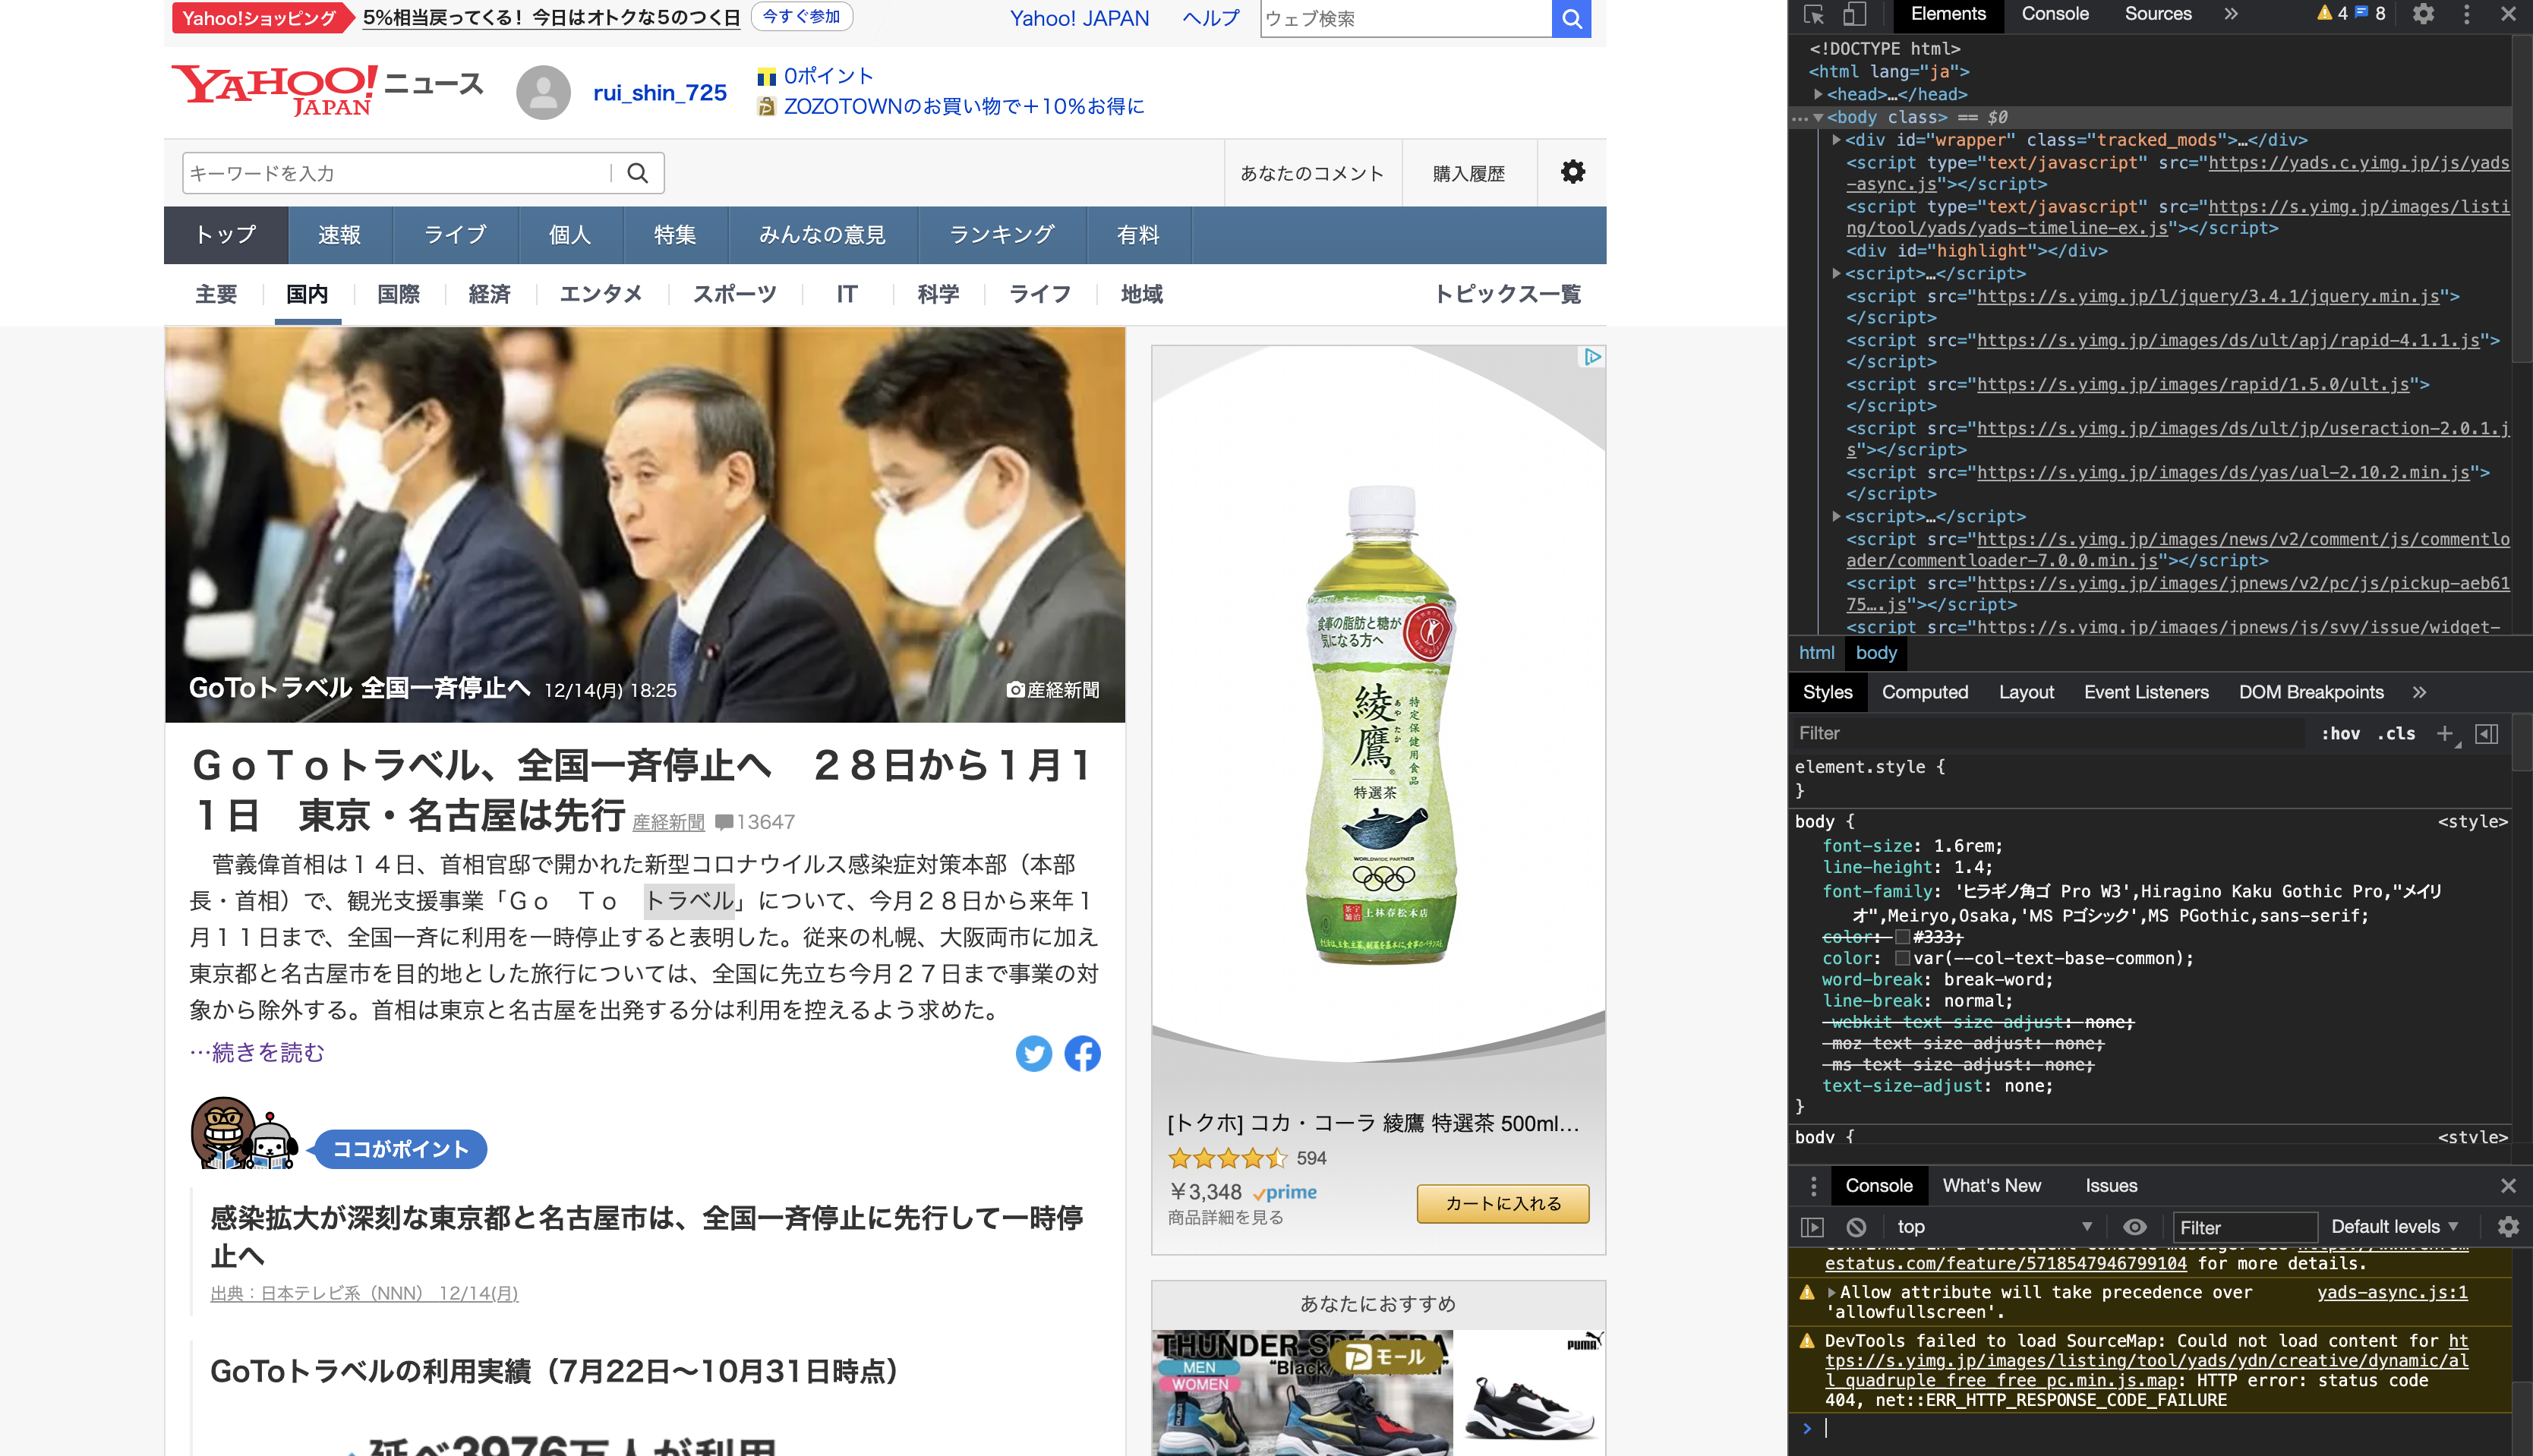The image size is (2533, 1456).
Task: Select the inspect element tool in DevTools
Action: coord(1814,15)
